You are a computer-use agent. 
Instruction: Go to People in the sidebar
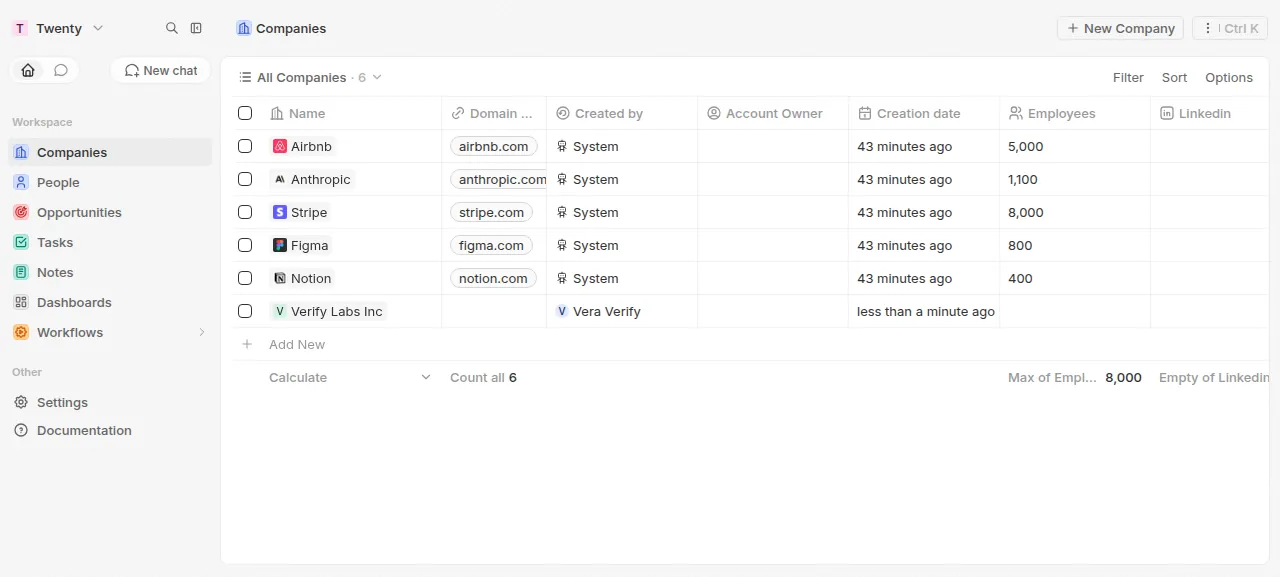click(x=110, y=182)
